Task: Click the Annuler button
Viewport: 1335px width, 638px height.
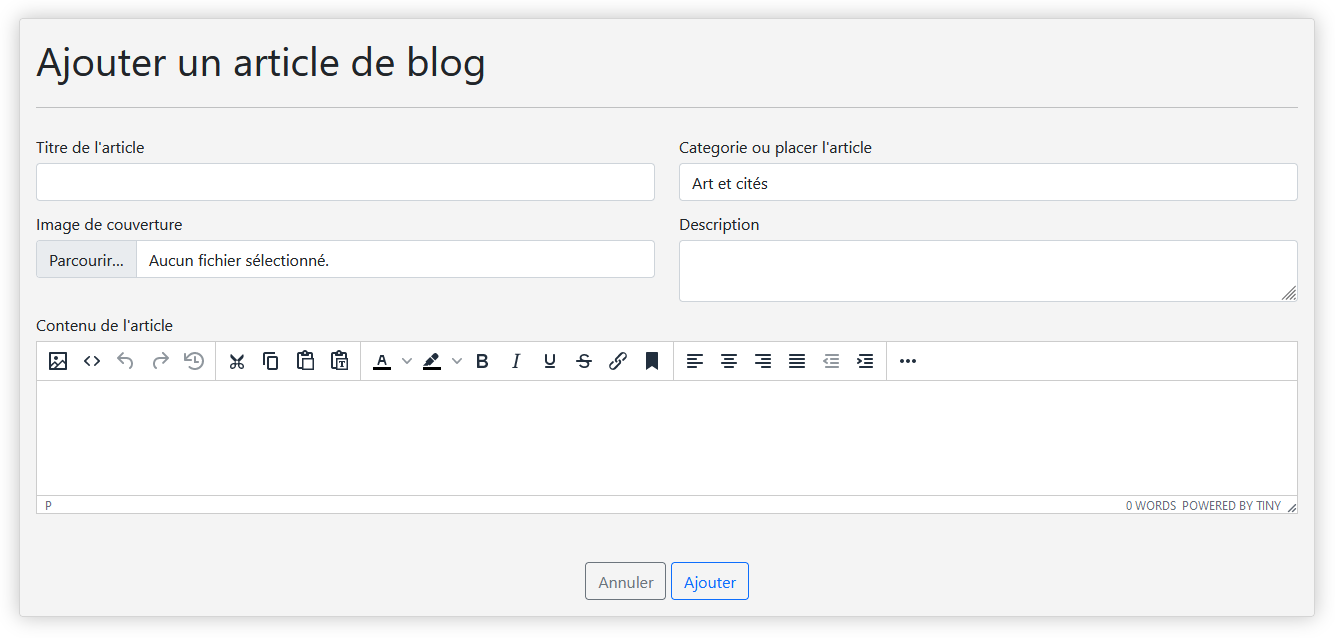Action: [x=625, y=582]
